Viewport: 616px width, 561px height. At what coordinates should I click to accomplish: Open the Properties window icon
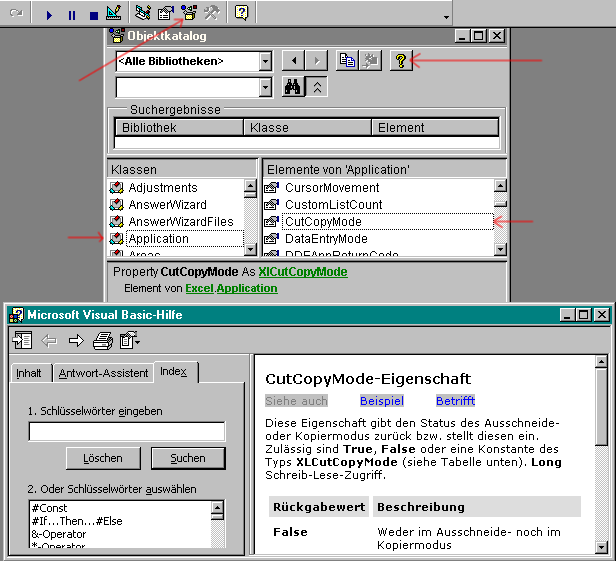coord(165,13)
